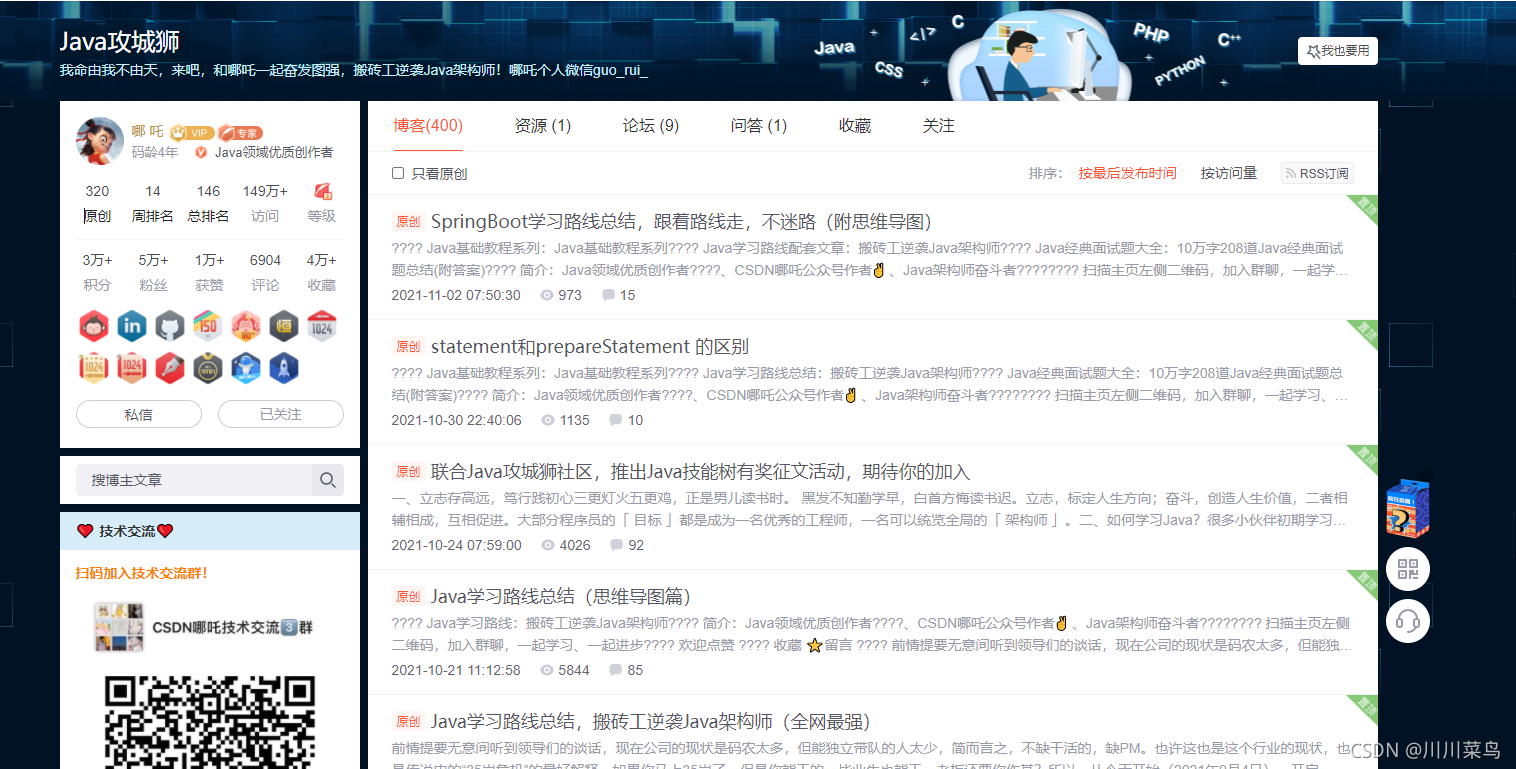Switch to the 博客(400) tab
The height and width of the screenshot is (769, 1516).
pyautogui.click(x=428, y=126)
